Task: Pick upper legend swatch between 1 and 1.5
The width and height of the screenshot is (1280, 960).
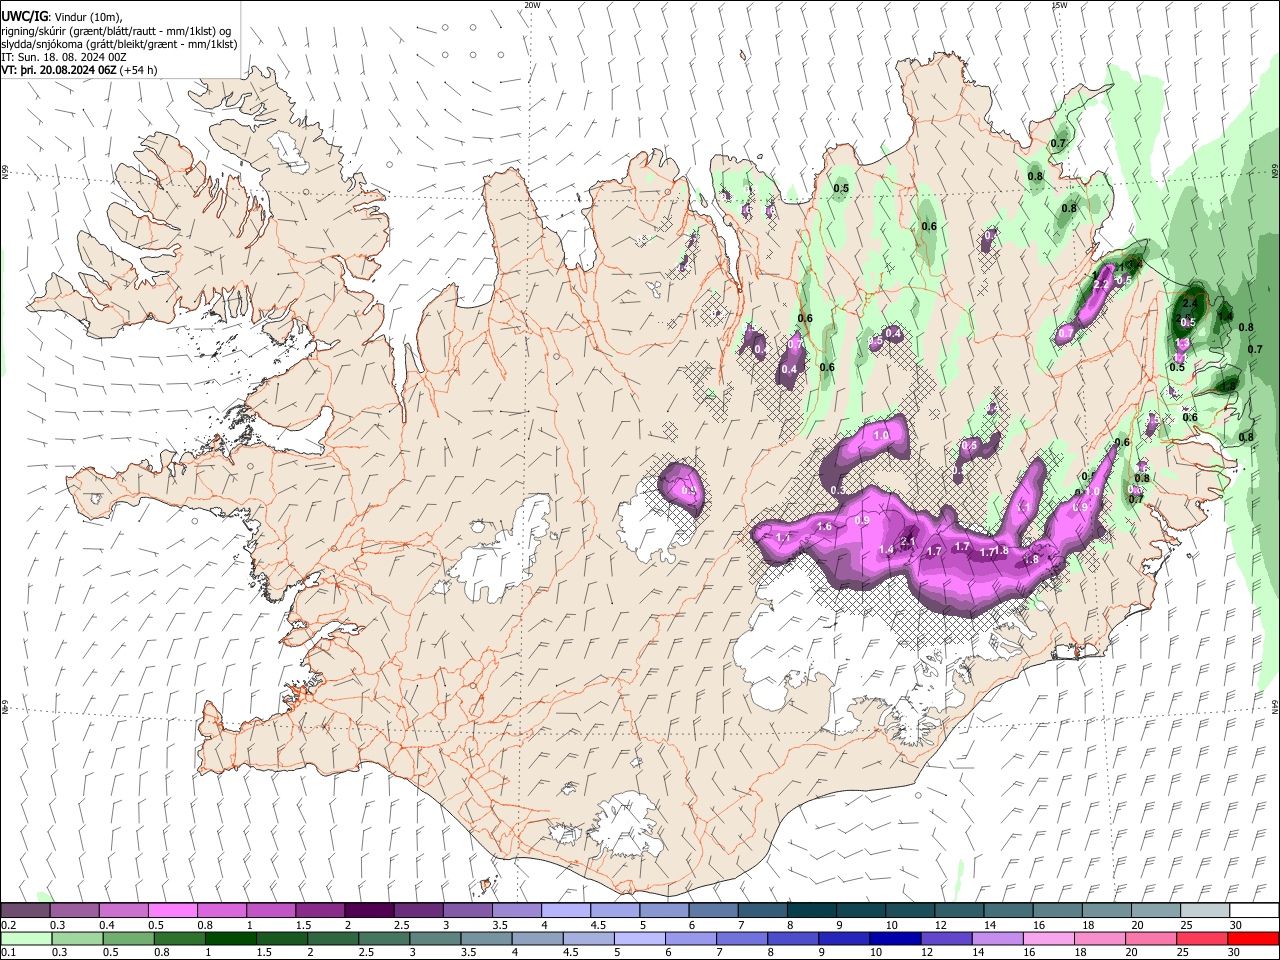Action: pyautogui.click(x=270, y=910)
